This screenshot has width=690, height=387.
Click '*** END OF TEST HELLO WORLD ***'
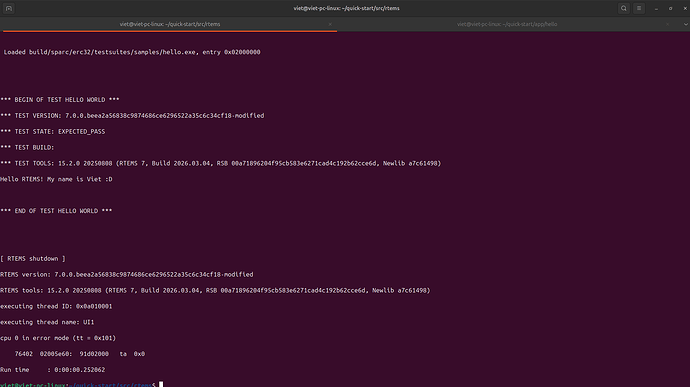56,211
